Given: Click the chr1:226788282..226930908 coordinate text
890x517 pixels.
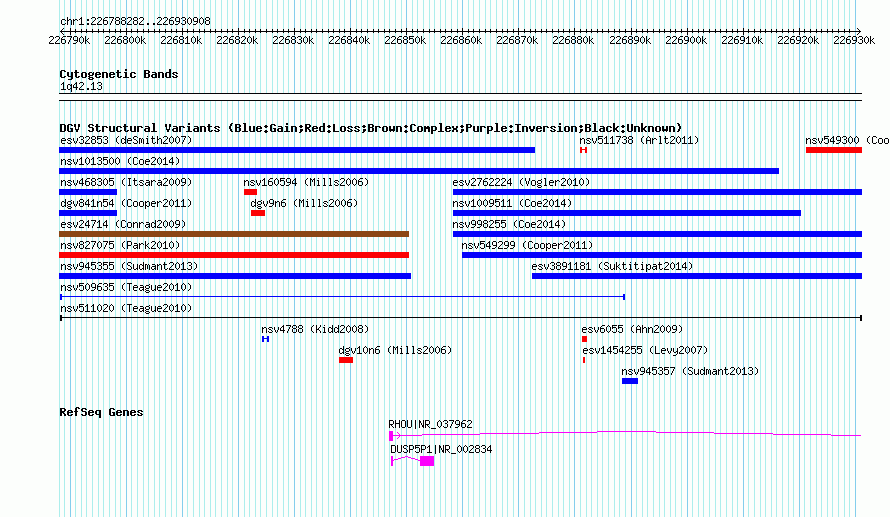Looking at the screenshot, I should [135, 21].
